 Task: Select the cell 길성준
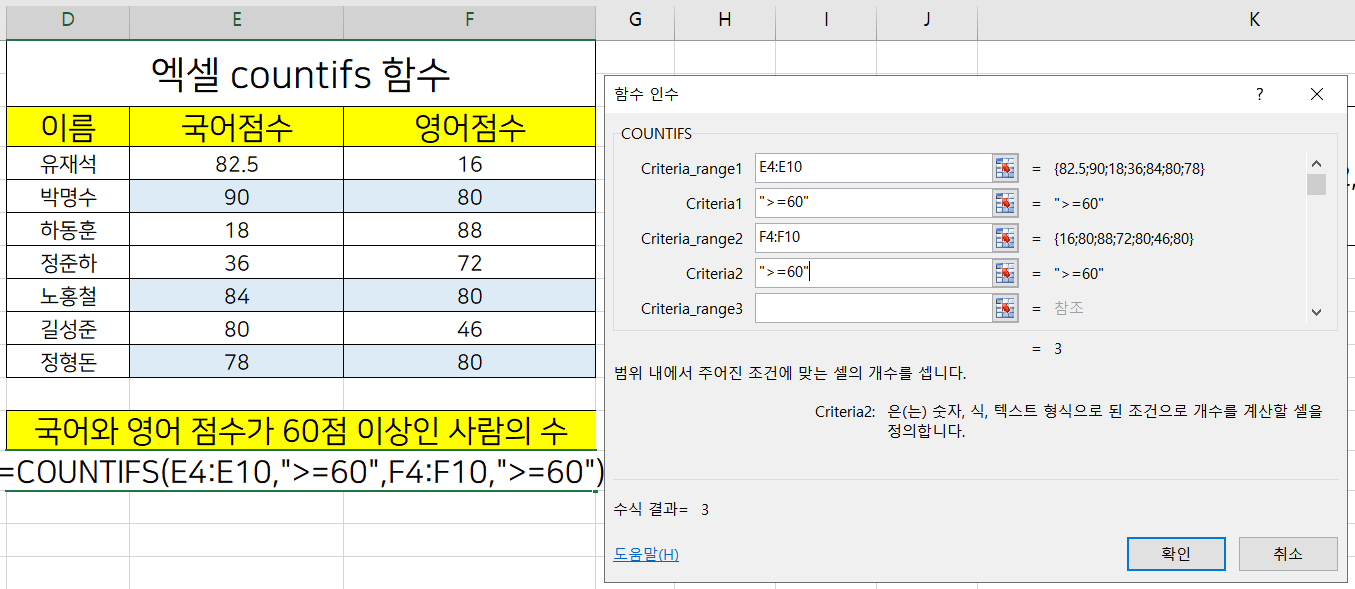[x=68, y=329]
